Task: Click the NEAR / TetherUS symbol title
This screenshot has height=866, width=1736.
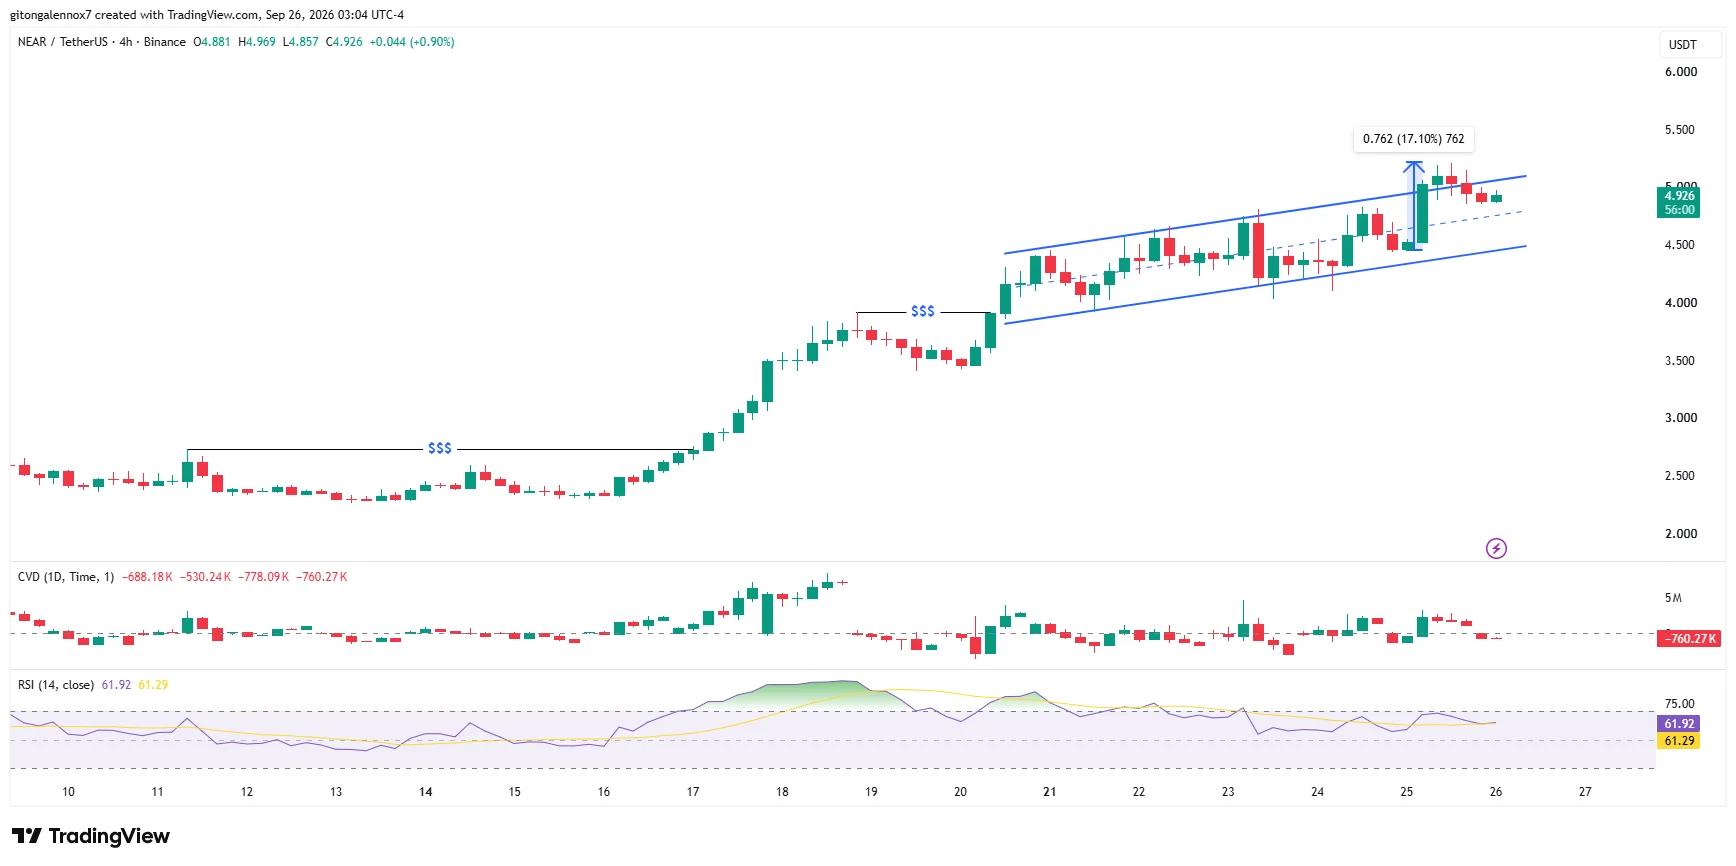Action: [x=63, y=42]
